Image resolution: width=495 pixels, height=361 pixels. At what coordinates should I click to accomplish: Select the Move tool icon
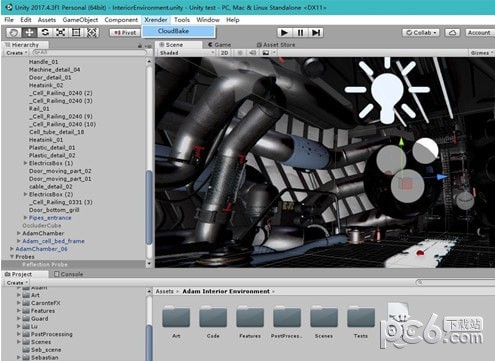[x=29, y=33]
